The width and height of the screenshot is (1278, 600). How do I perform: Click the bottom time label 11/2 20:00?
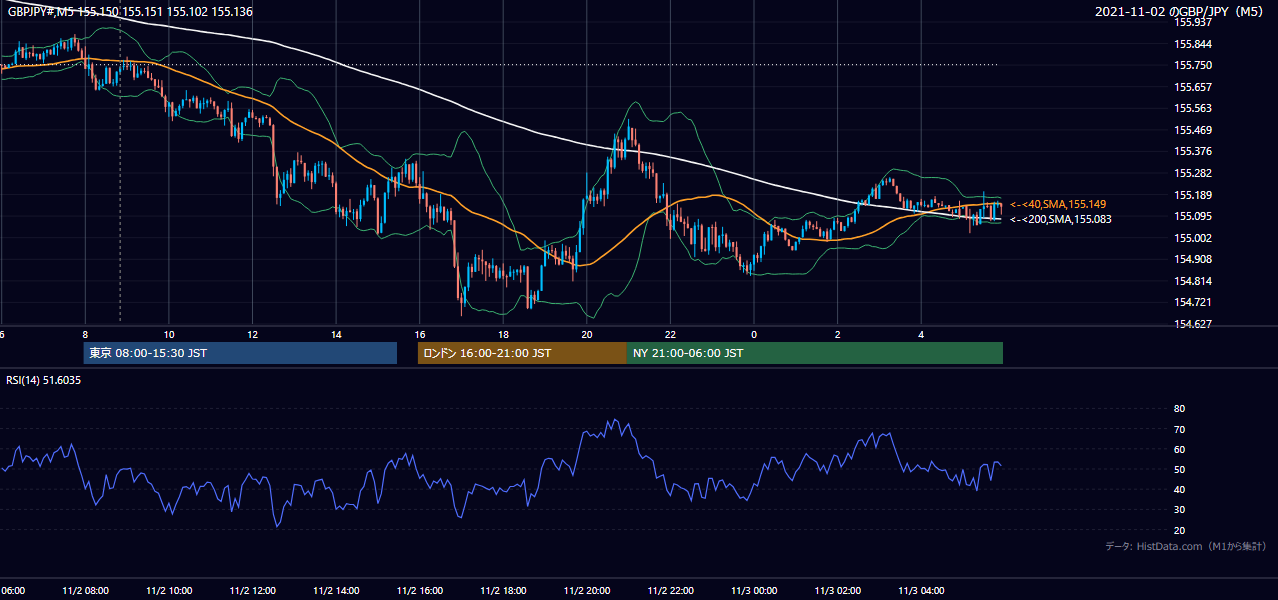587,590
